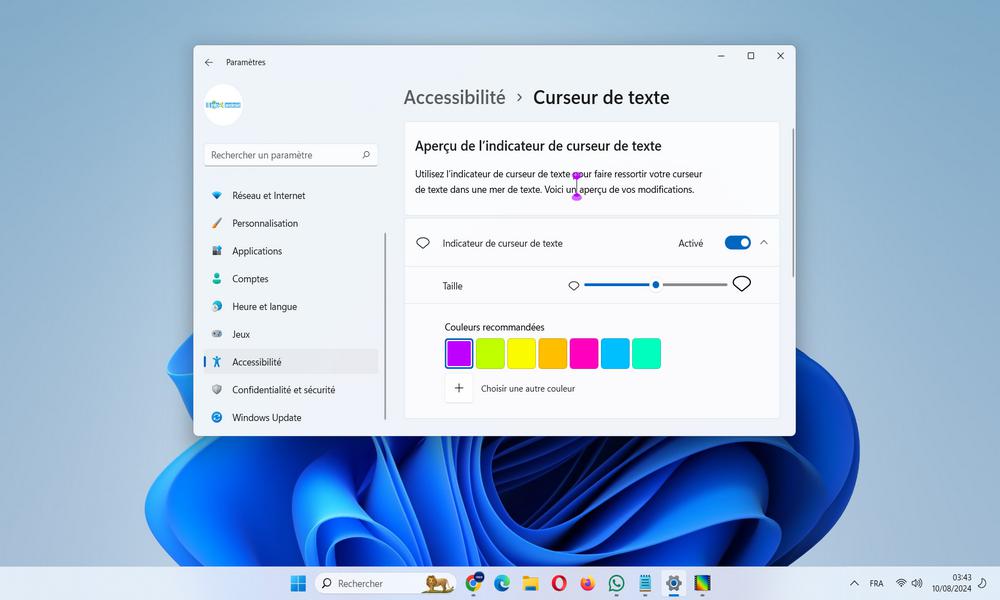Turn off the Indicateur de curseur de texte toggle
Image resolution: width=1000 pixels, height=600 pixels.
pyautogui.click(x=737, y=243)
